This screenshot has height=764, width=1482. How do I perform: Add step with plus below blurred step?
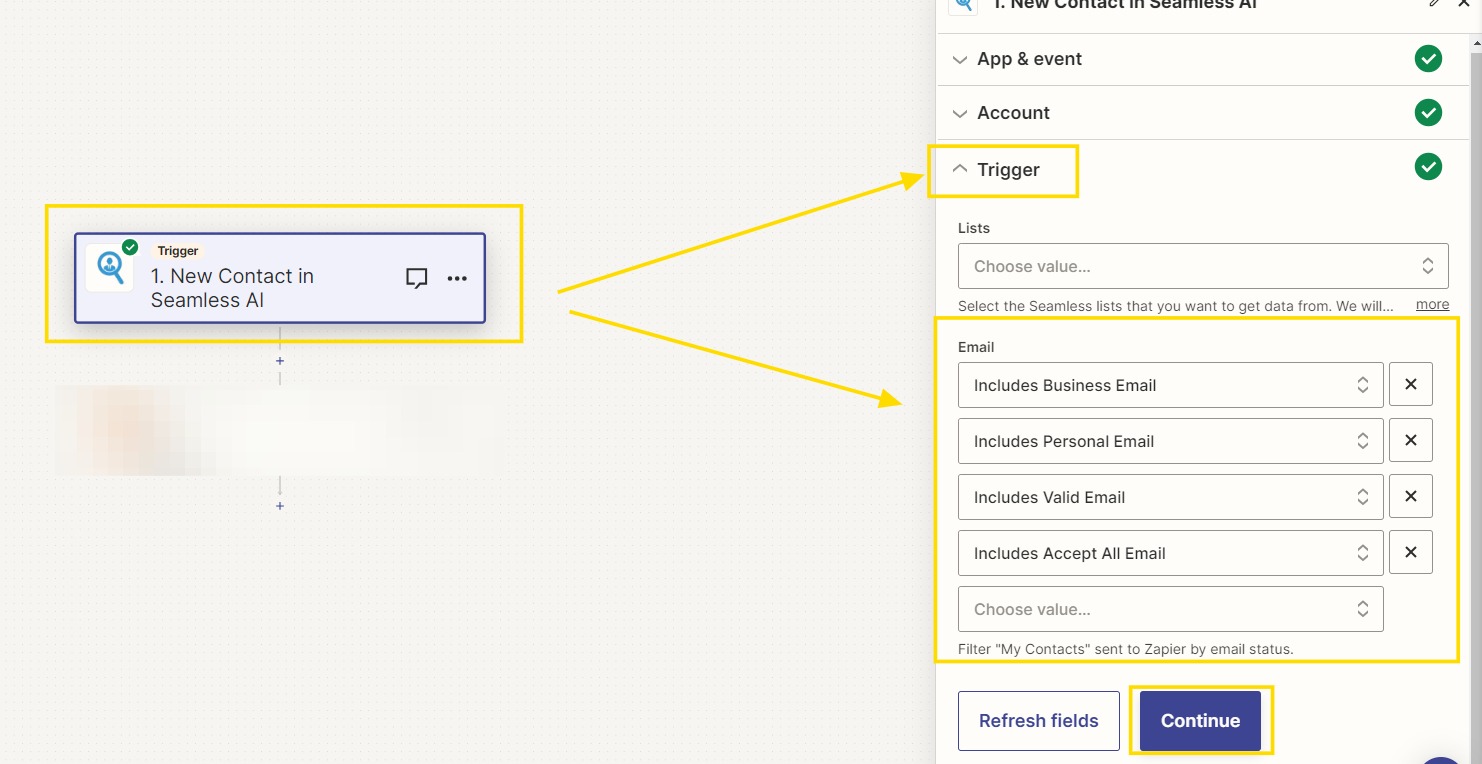coord(280,506)
